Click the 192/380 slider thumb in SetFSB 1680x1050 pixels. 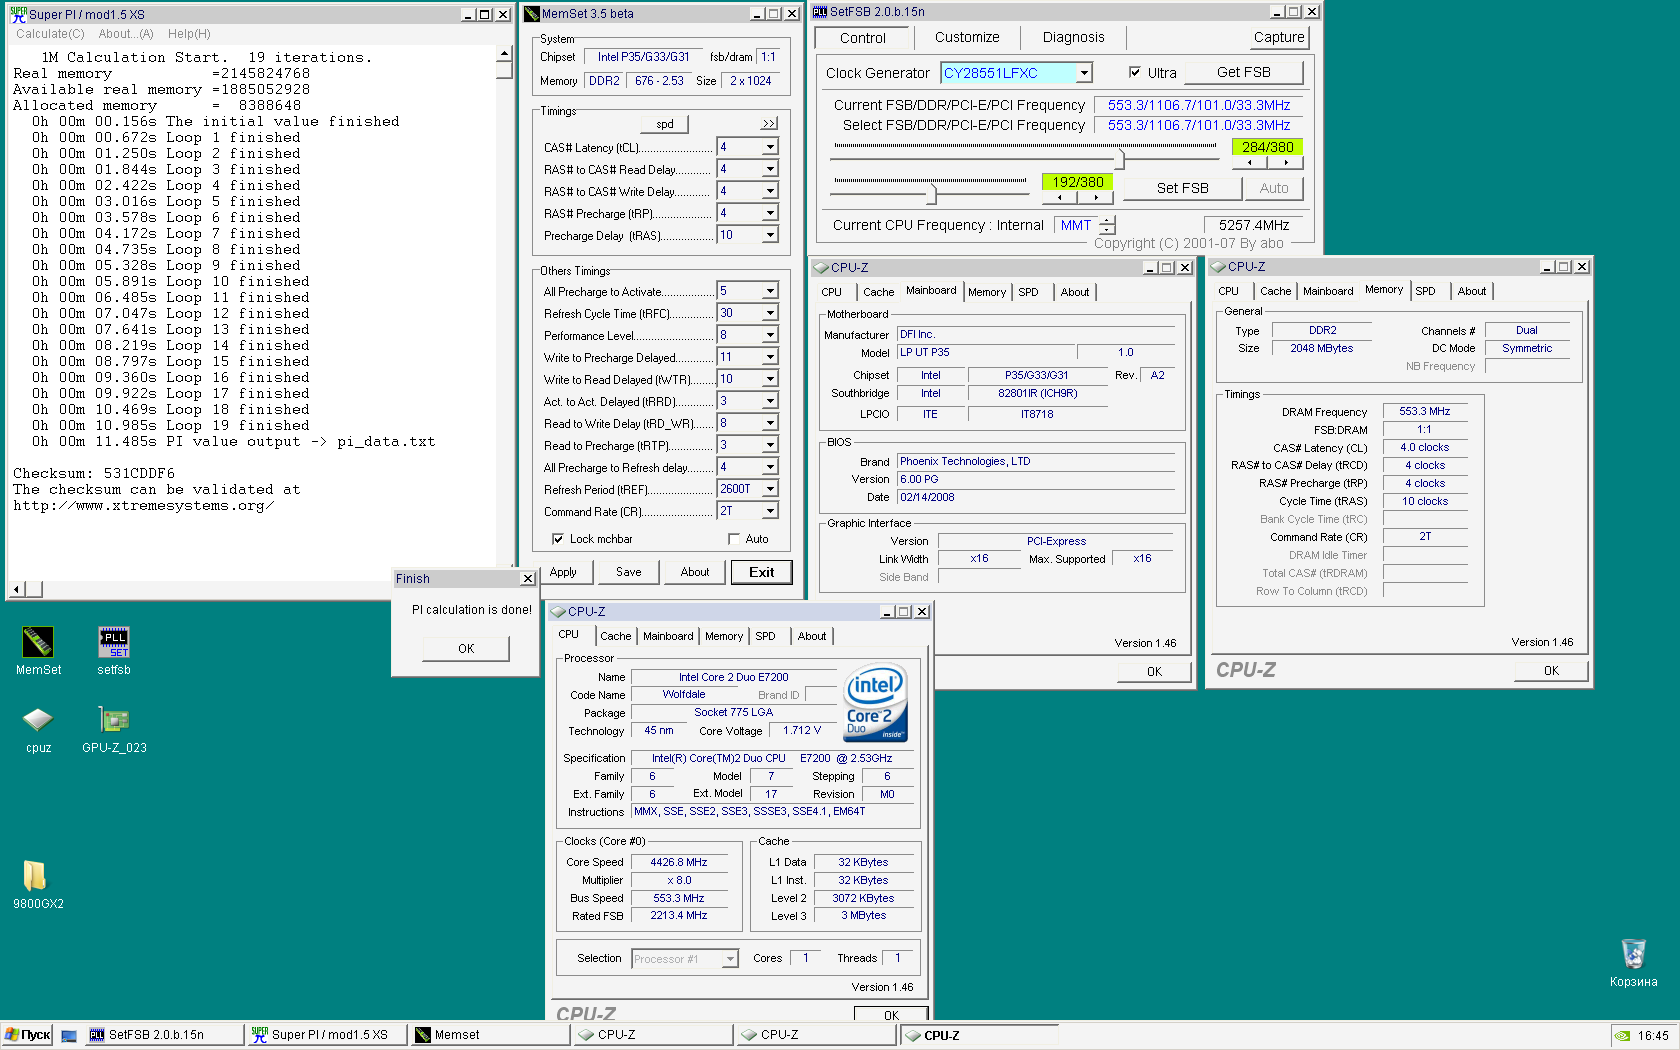(x=932, y=192)
